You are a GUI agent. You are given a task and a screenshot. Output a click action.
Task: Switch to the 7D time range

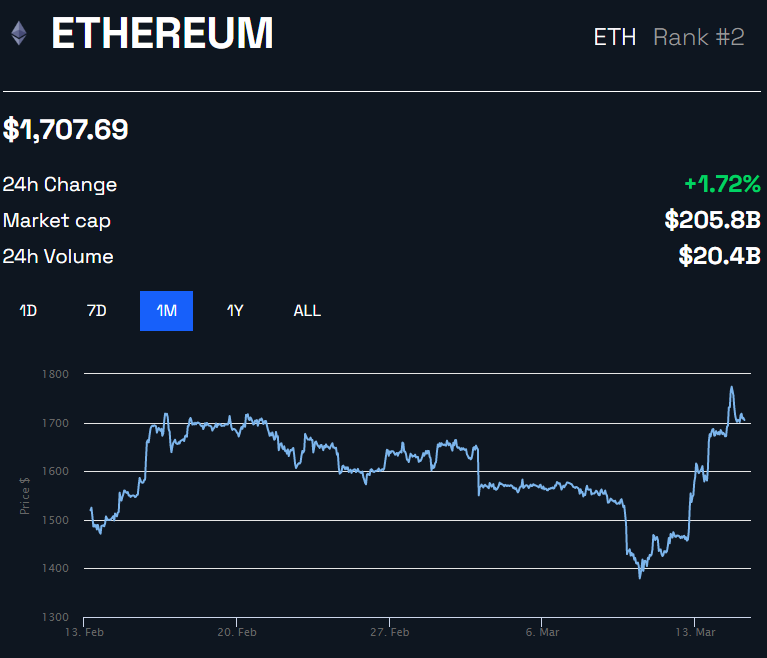pos(96,311)
